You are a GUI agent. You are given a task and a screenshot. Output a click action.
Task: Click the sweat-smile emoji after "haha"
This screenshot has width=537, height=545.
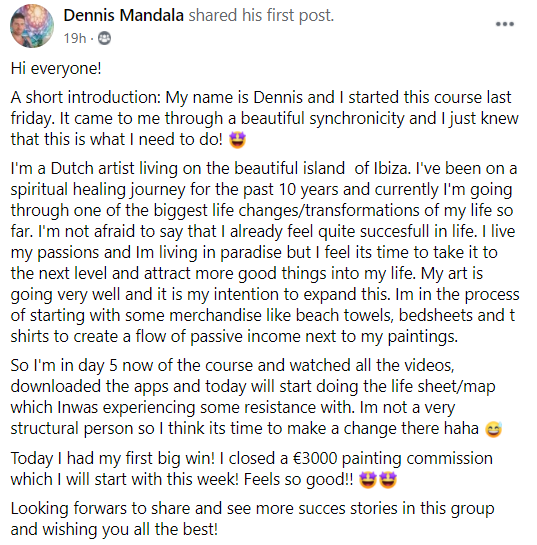pyautogui.click(x=493, y=429)
